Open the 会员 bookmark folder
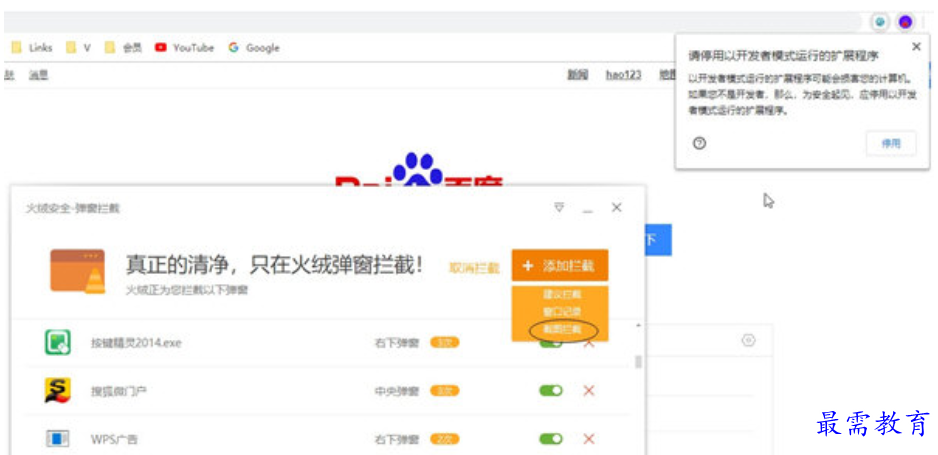This screenshot has width=938, height=455. [123, 48]
